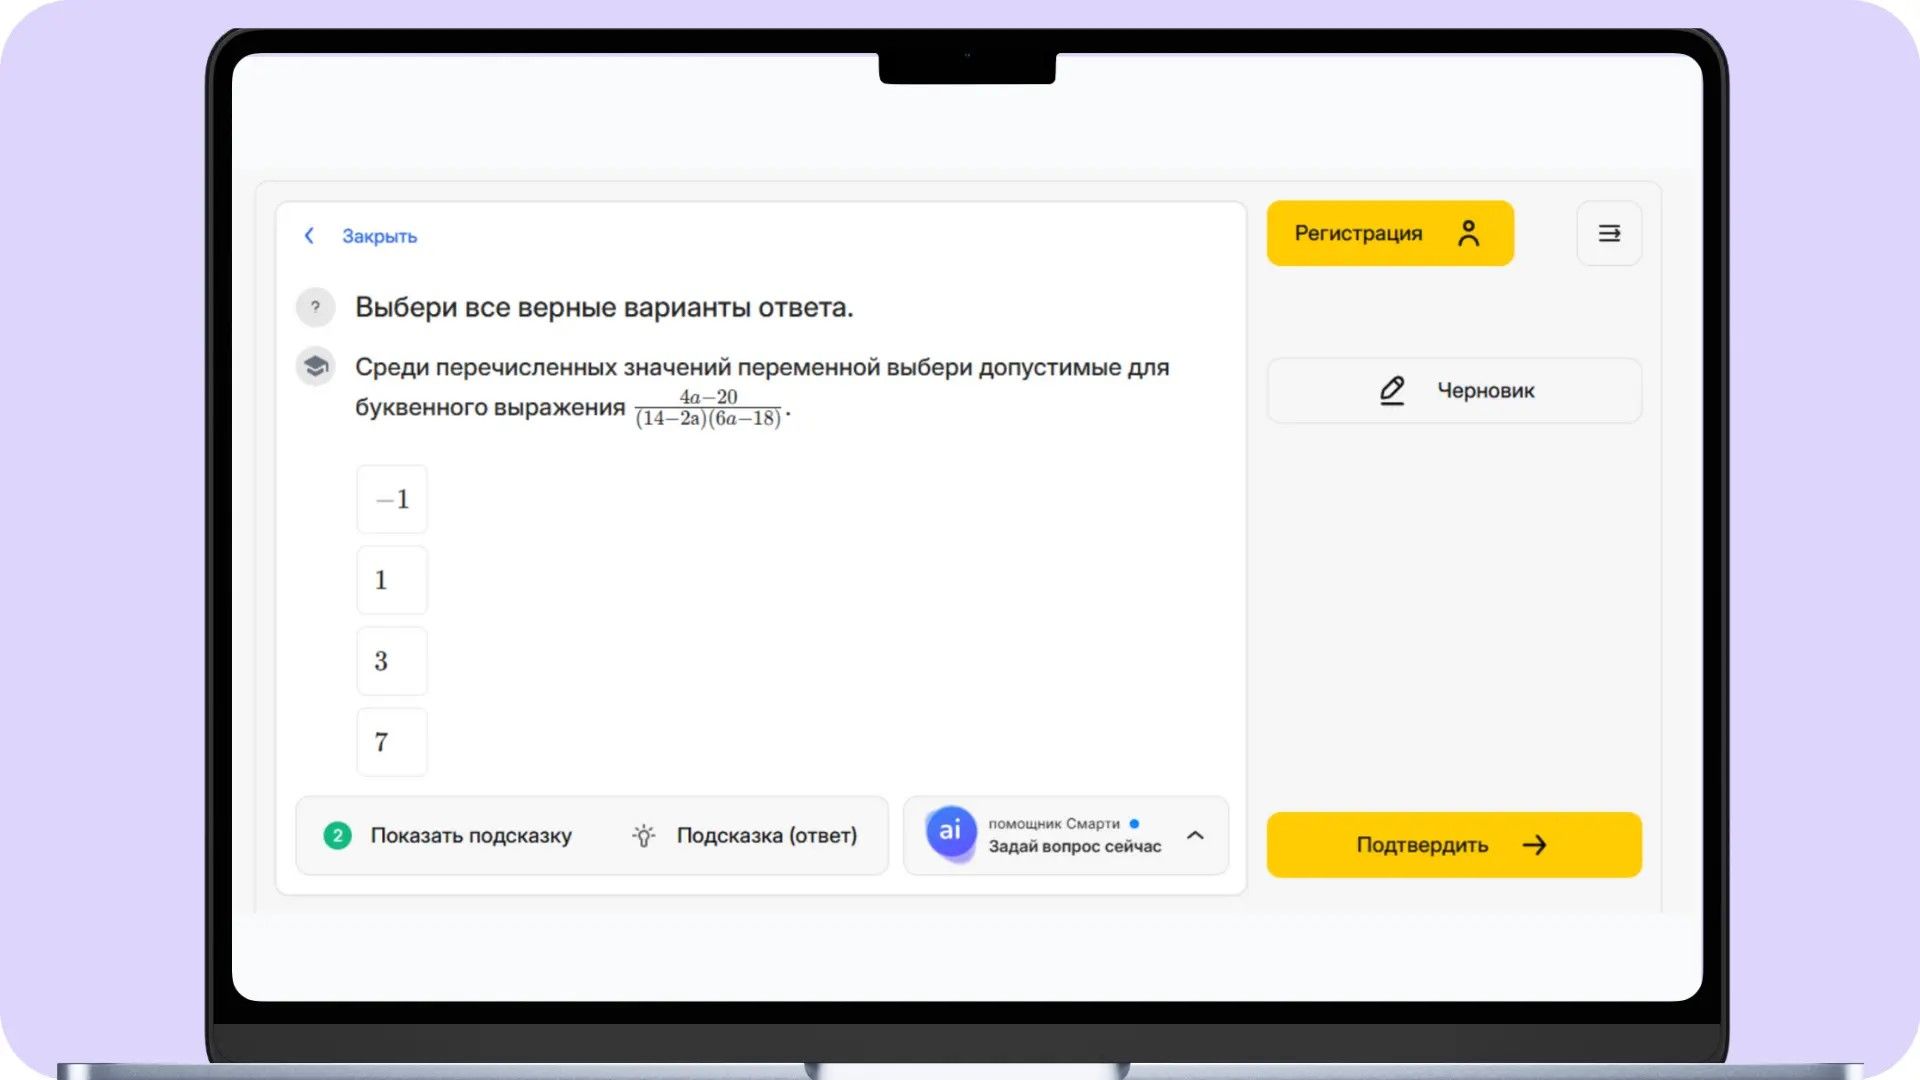
Task: Open the Черновик draft panel
Action: [1454, 390]
